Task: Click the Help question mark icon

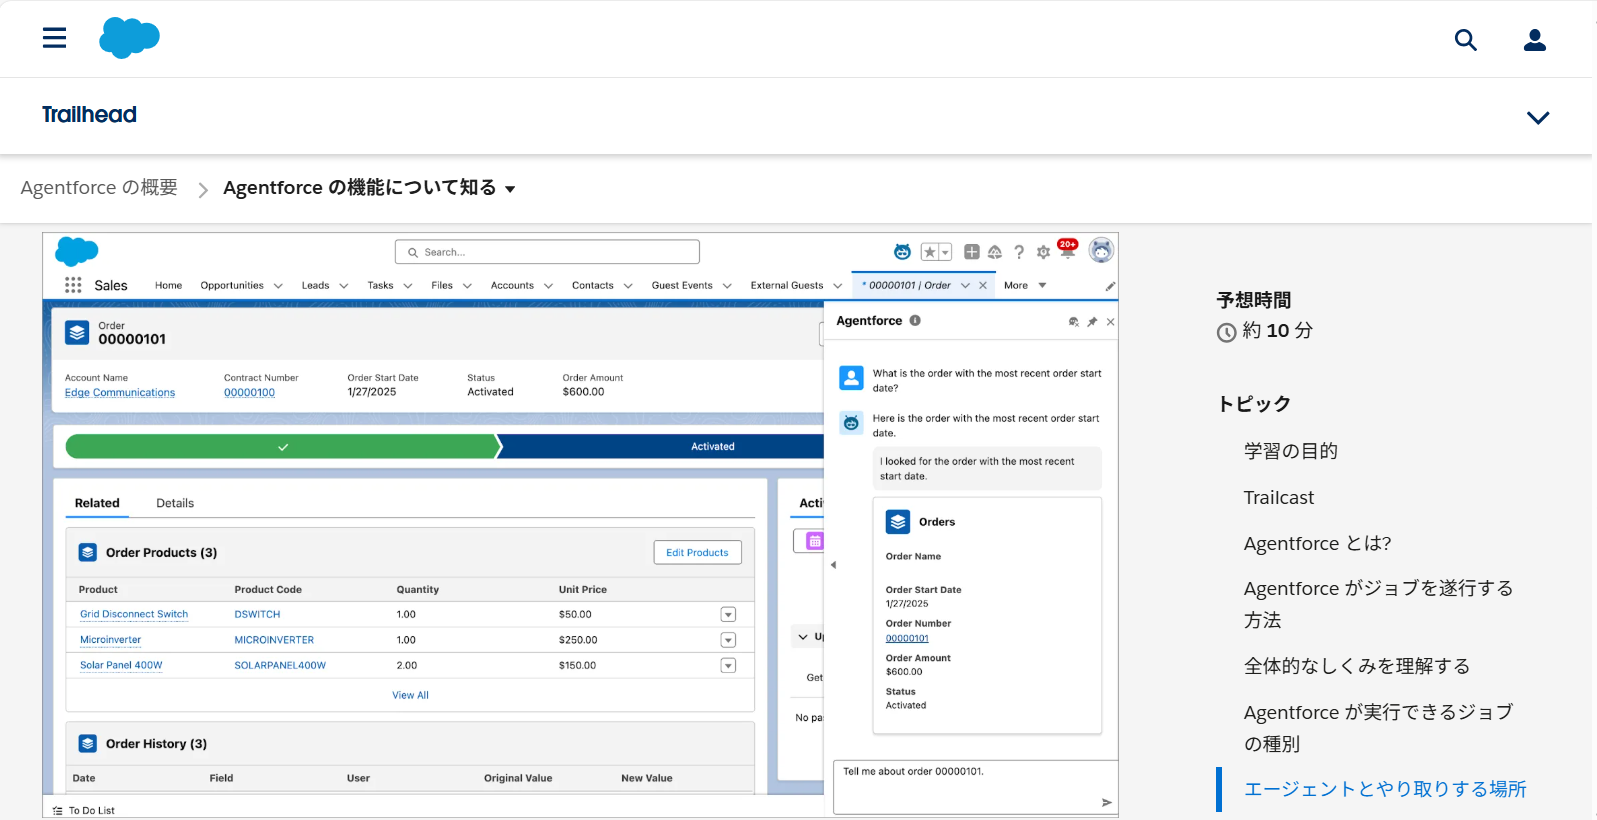Action: click(x=1019, y=252)
